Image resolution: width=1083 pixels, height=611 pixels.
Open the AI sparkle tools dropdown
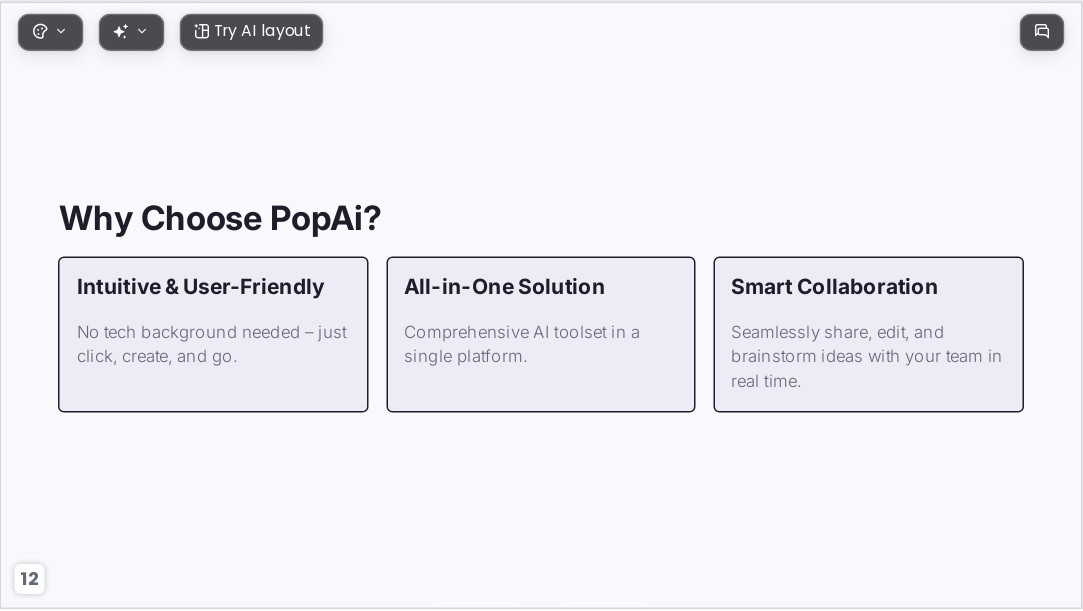[131, 32]
